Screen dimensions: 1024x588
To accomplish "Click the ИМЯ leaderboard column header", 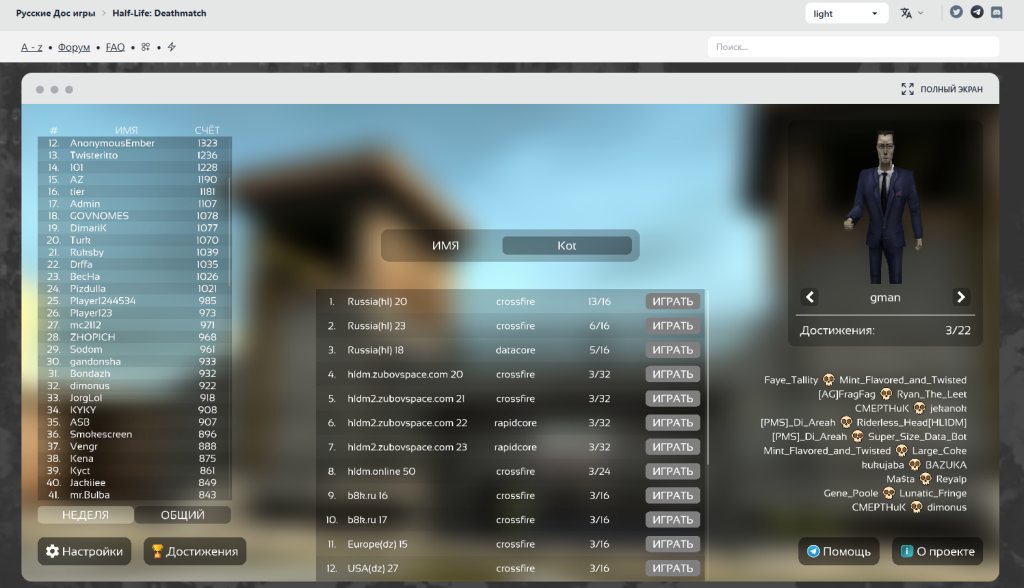I will 126,130.
